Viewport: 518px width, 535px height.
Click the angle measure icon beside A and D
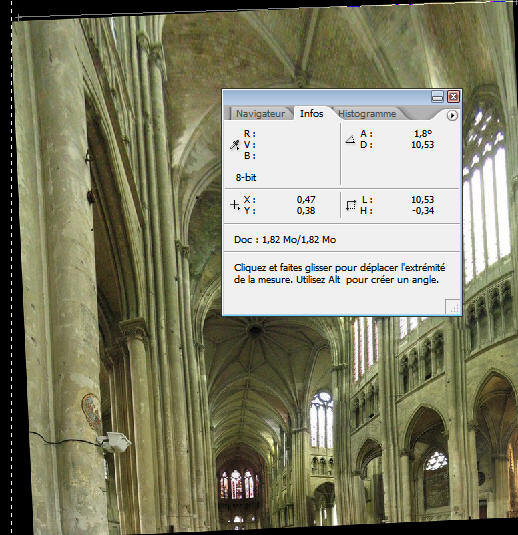pos(350,139)
